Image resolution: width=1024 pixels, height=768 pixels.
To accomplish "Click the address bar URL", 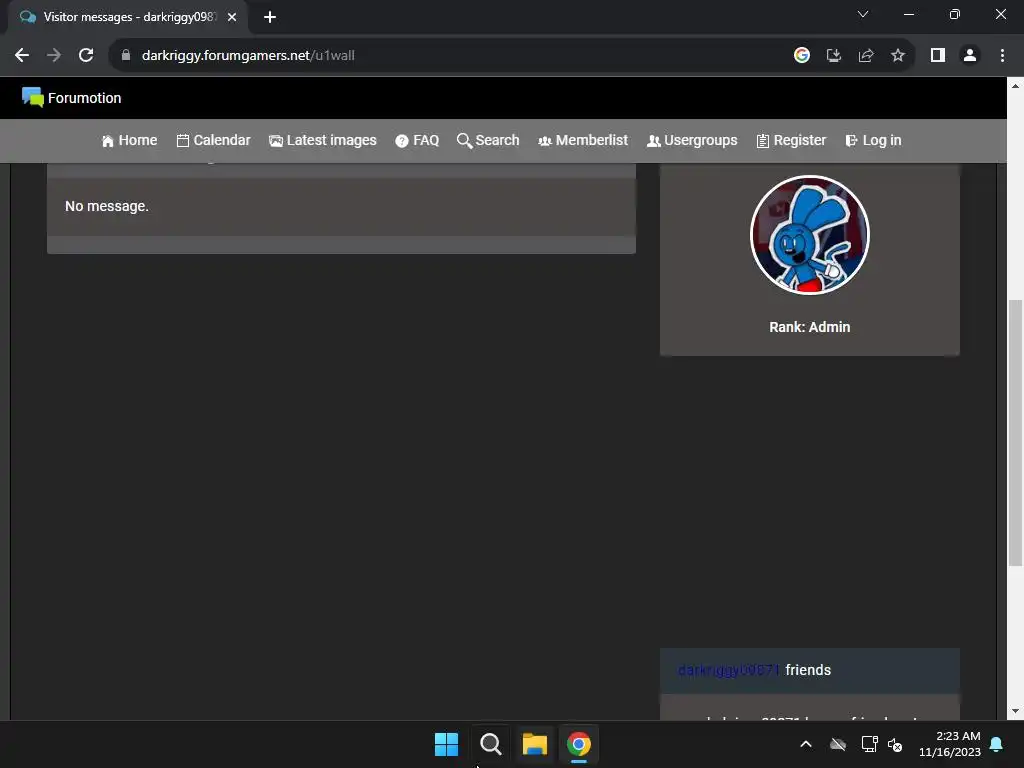I will pyautogui.click(x=248, y=56).
